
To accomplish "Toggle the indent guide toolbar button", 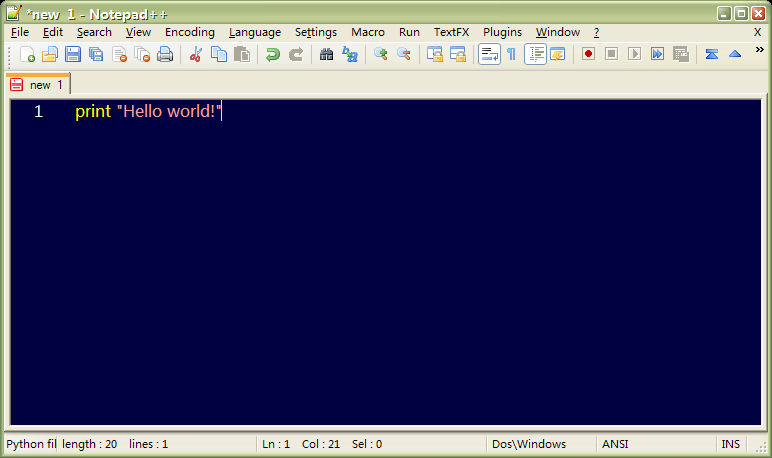I will (x=535, y=54).
